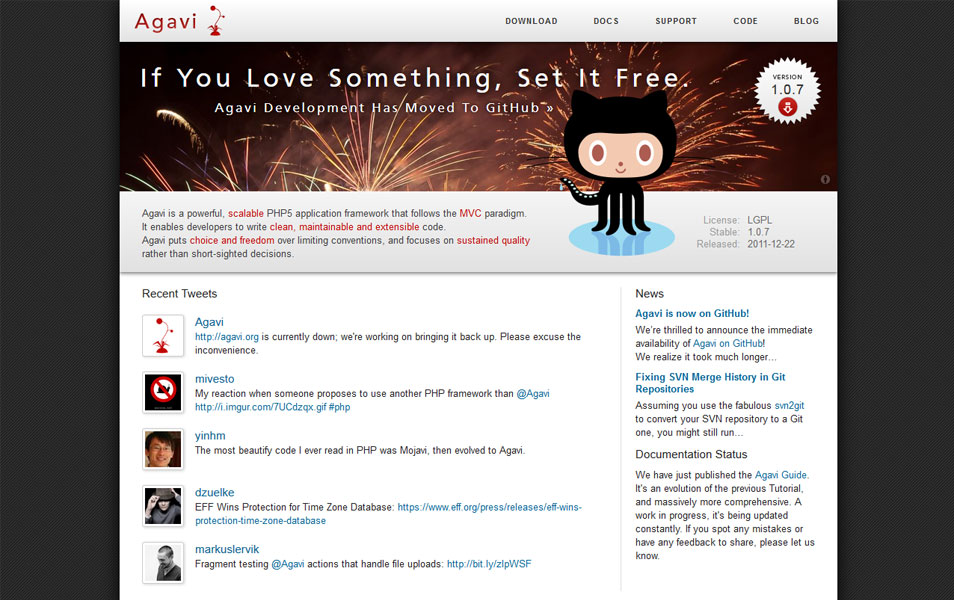Open the 'Agavi Guide' documentation link

781,475
